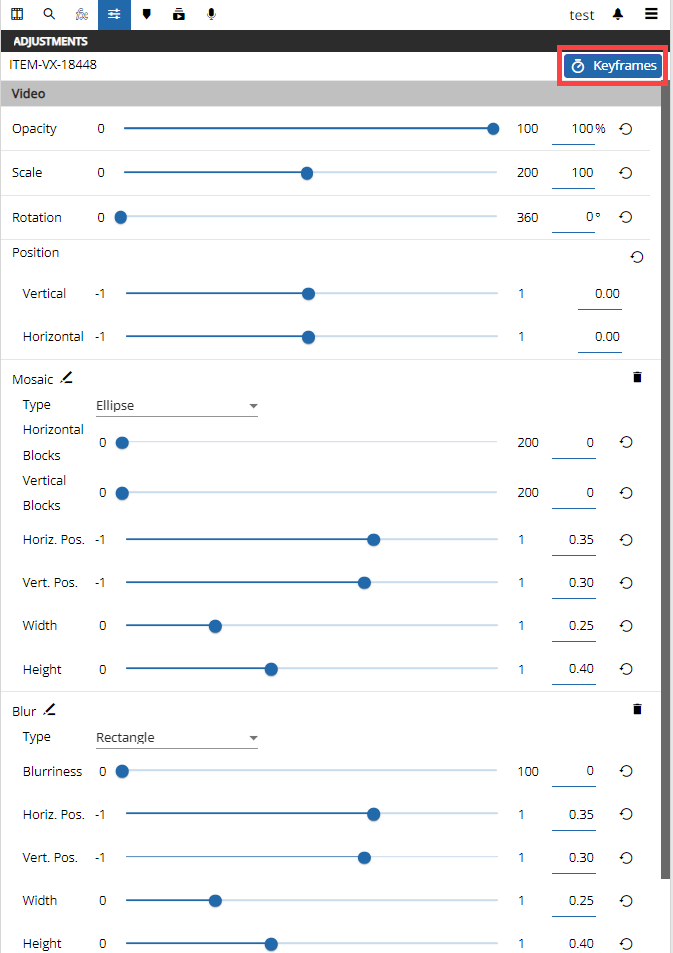This screenshot has width=673, height=953.
Task: Open the Blur Type dropdown (Rectangle)
Action: click(176, 738)
